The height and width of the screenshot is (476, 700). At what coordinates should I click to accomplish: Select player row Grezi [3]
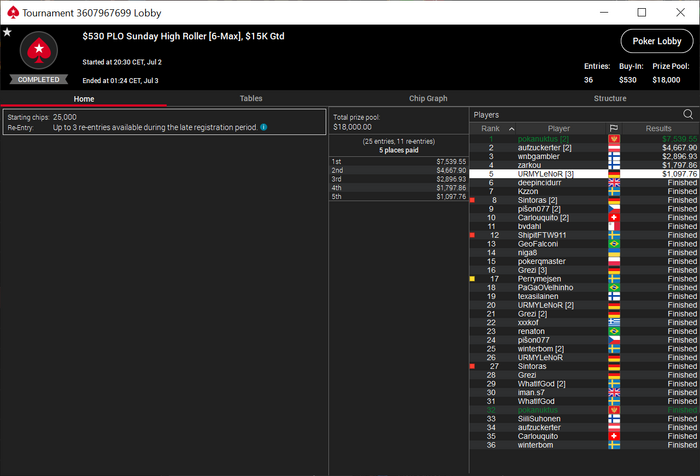(x=584, y=270)
